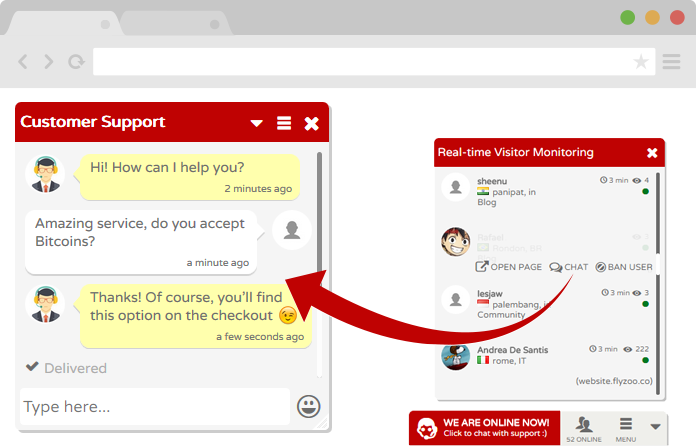696x446 pixels.
Task: Click the Community page label under lesjaw
Action: [501, 315]
